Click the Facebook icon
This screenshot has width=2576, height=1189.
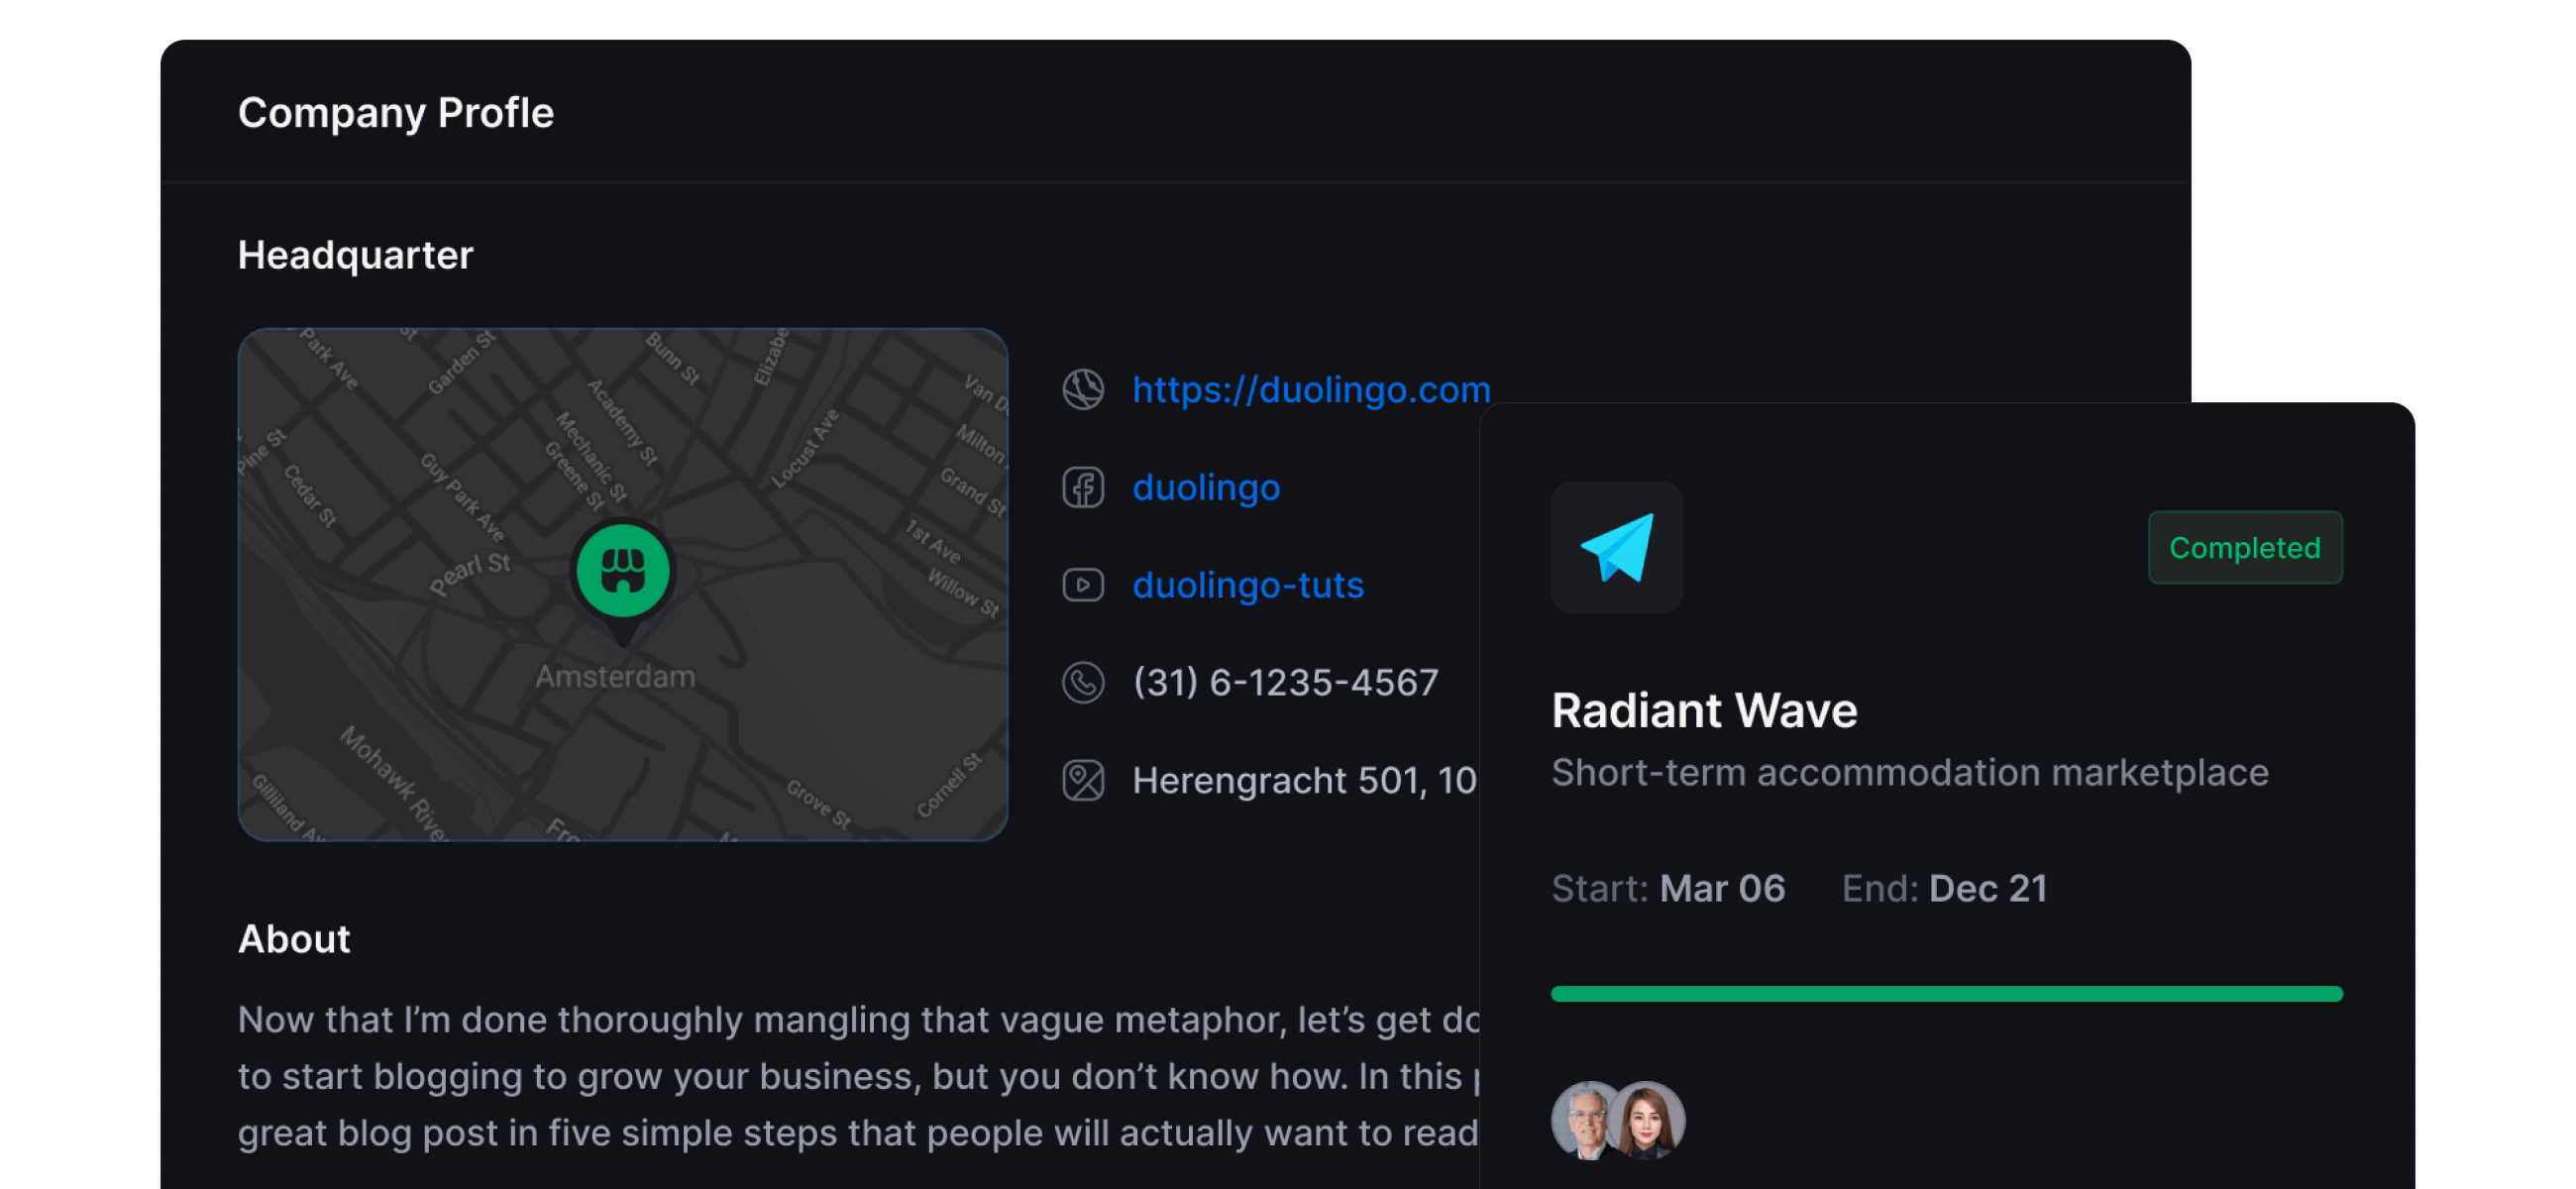1083,487
